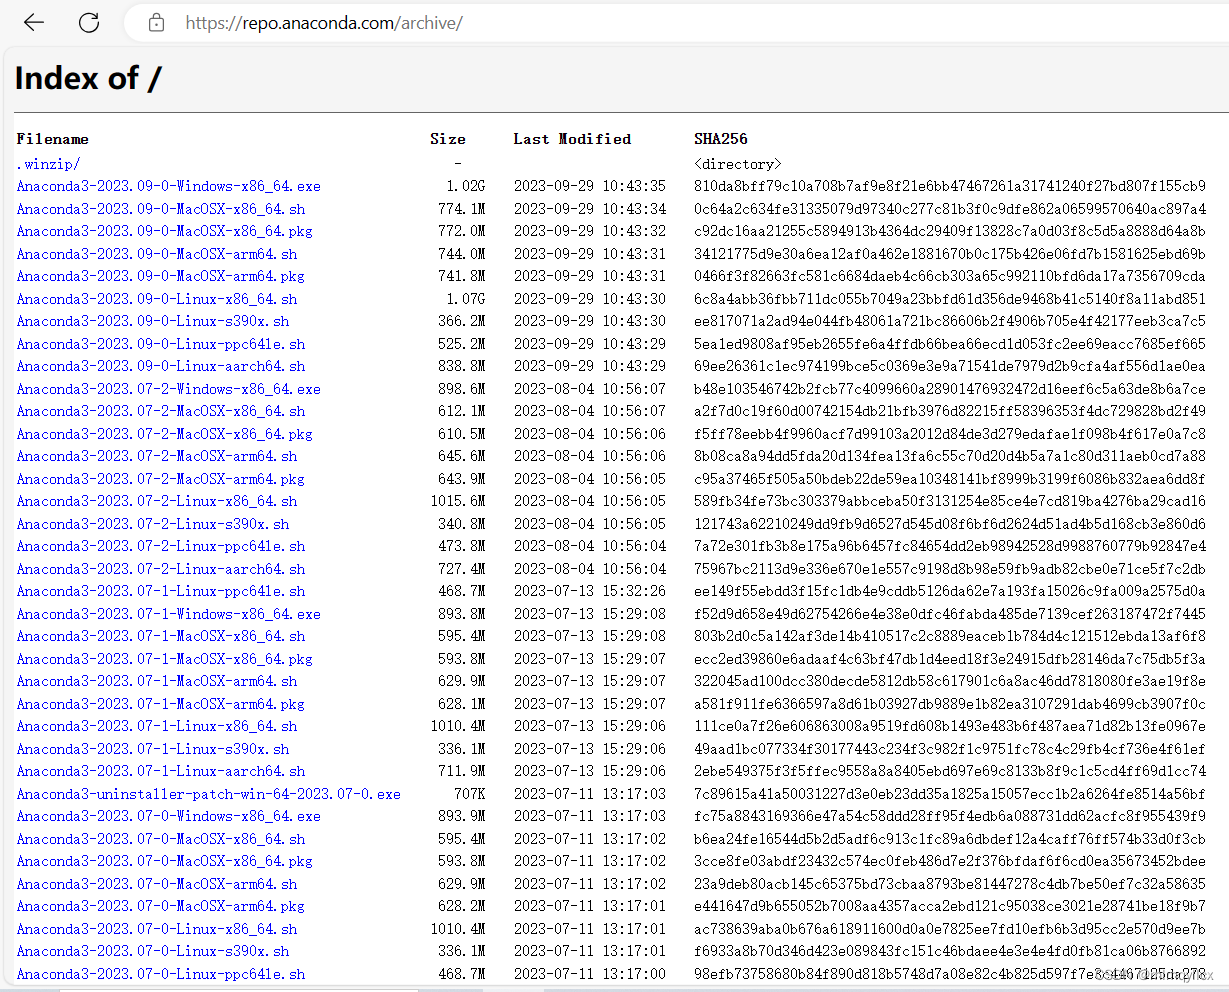
Task: Download Anaconda3-2023.07-0-Windows-x86_64.exe
Action: click(x=168, y=816)
